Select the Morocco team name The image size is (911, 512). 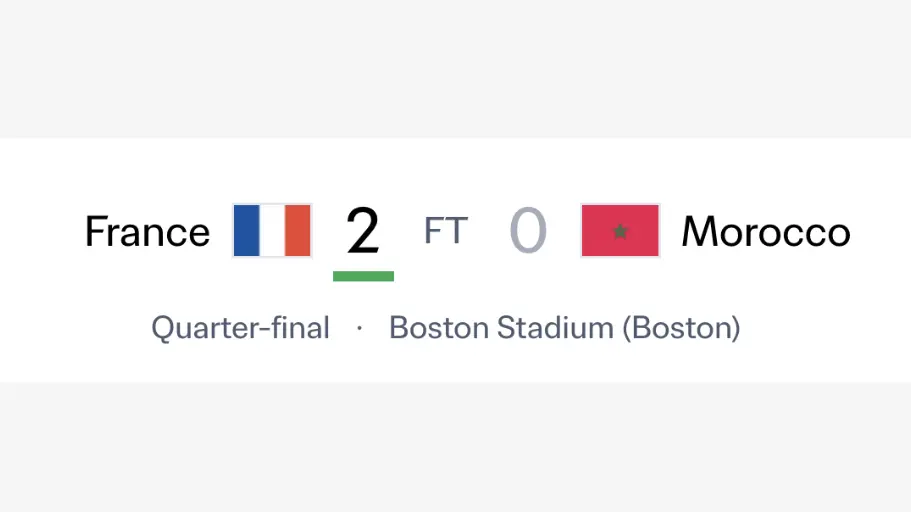pos(766,231)
